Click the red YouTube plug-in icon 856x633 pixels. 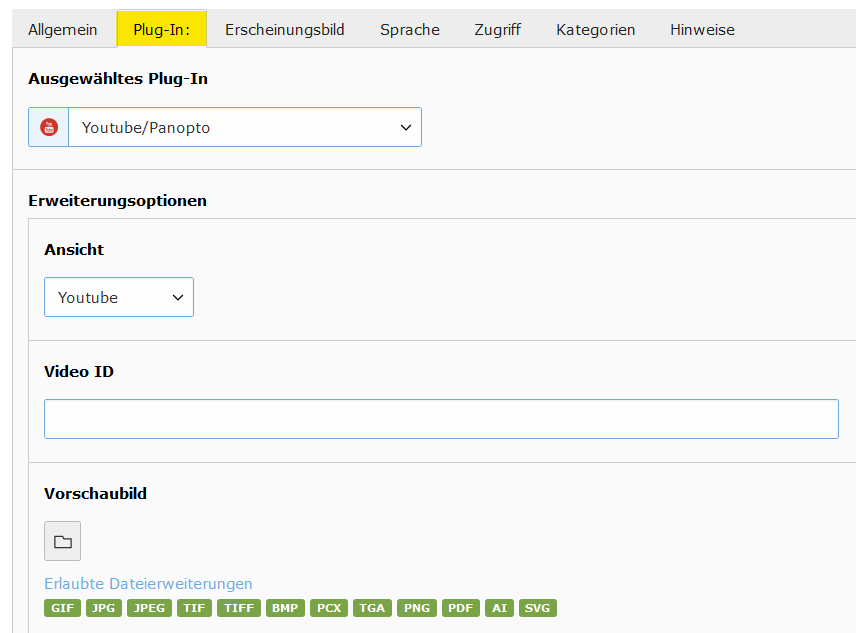click(49, 127)
